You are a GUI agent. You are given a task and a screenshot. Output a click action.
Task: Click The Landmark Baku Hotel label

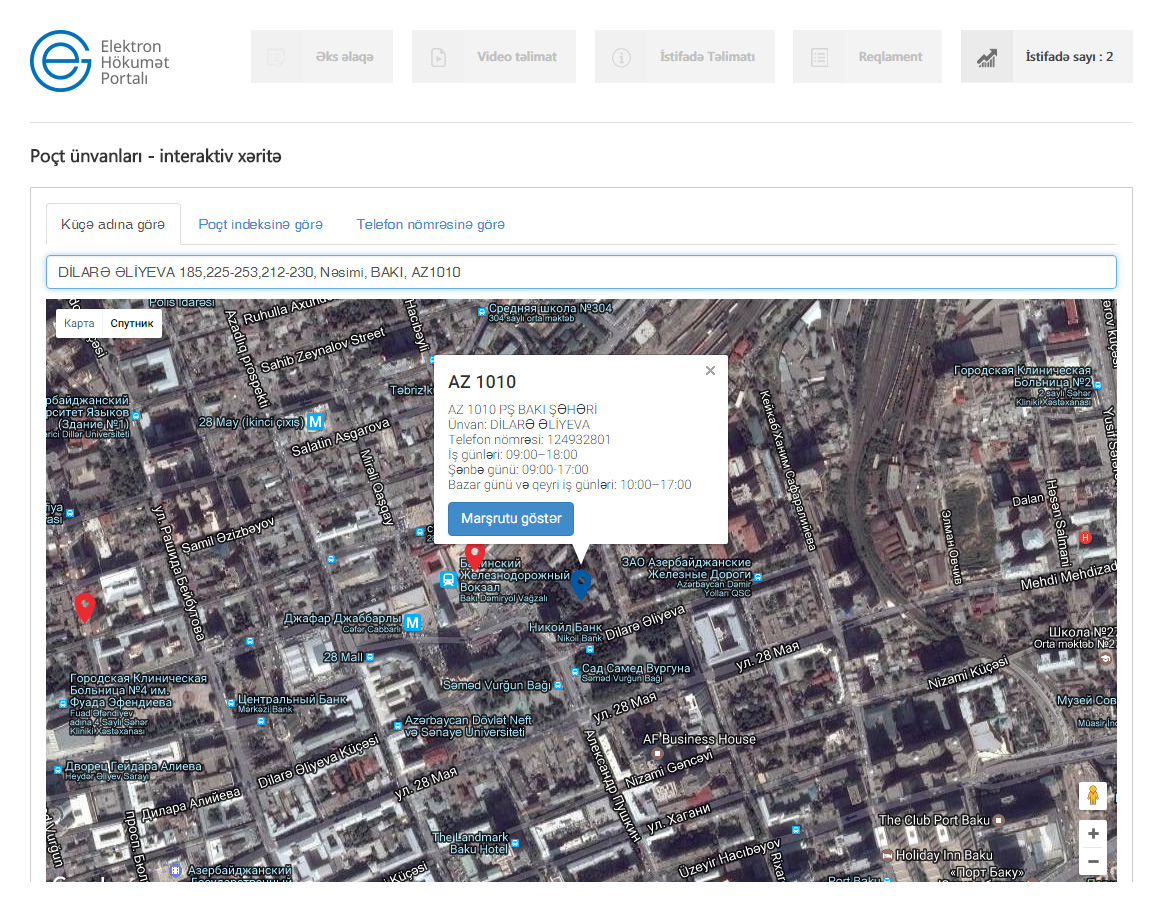[x=470, y=842]
